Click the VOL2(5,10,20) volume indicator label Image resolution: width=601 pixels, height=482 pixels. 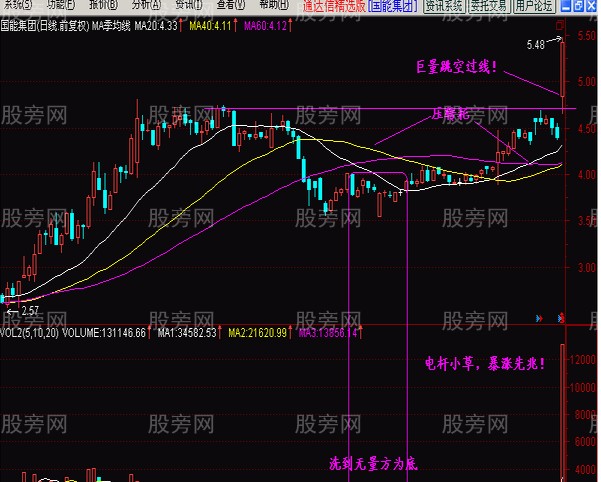(30, 333)
